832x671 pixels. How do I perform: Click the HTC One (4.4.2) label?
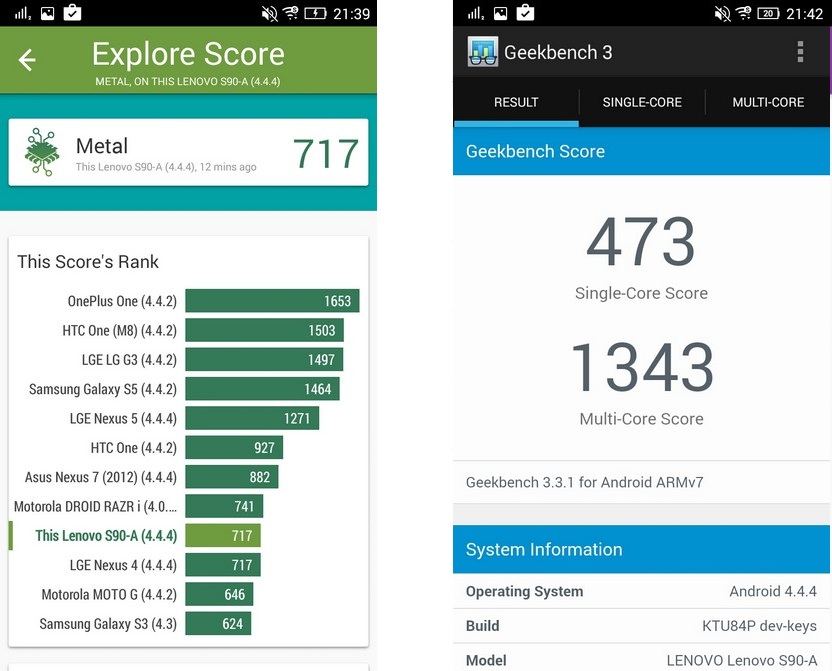click(x=134, y=448)
